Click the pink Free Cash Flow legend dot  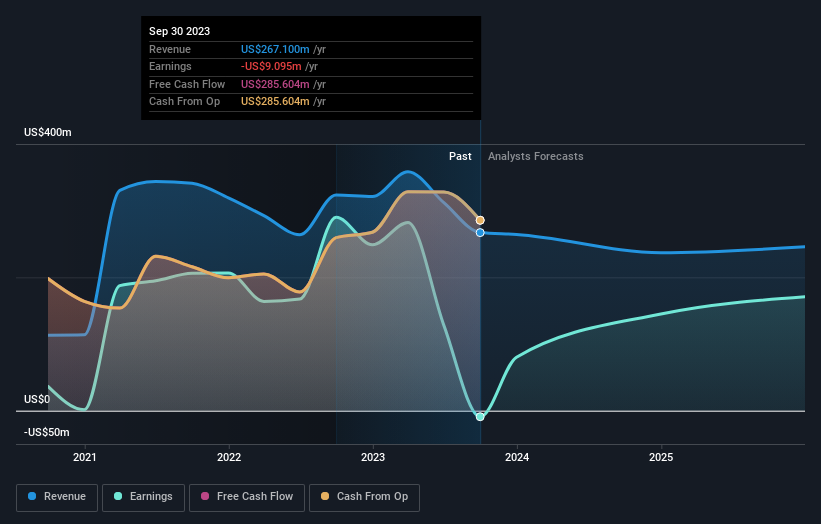[x=205, y=496]
